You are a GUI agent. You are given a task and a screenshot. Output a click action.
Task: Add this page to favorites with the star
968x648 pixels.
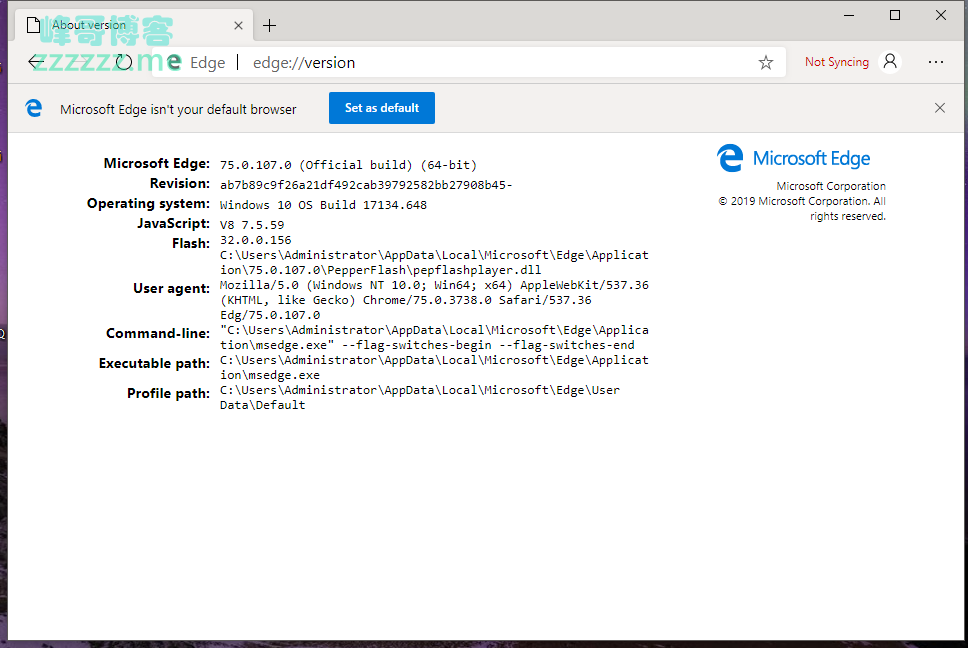pos(766,62)
